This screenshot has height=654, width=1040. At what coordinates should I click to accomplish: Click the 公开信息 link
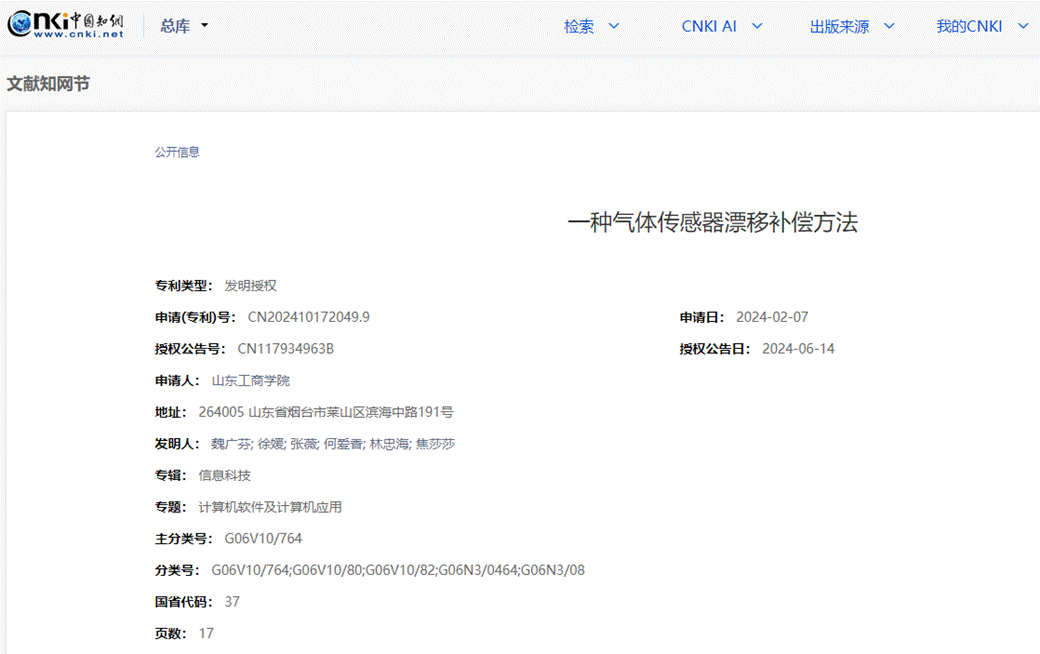point(177,152)
